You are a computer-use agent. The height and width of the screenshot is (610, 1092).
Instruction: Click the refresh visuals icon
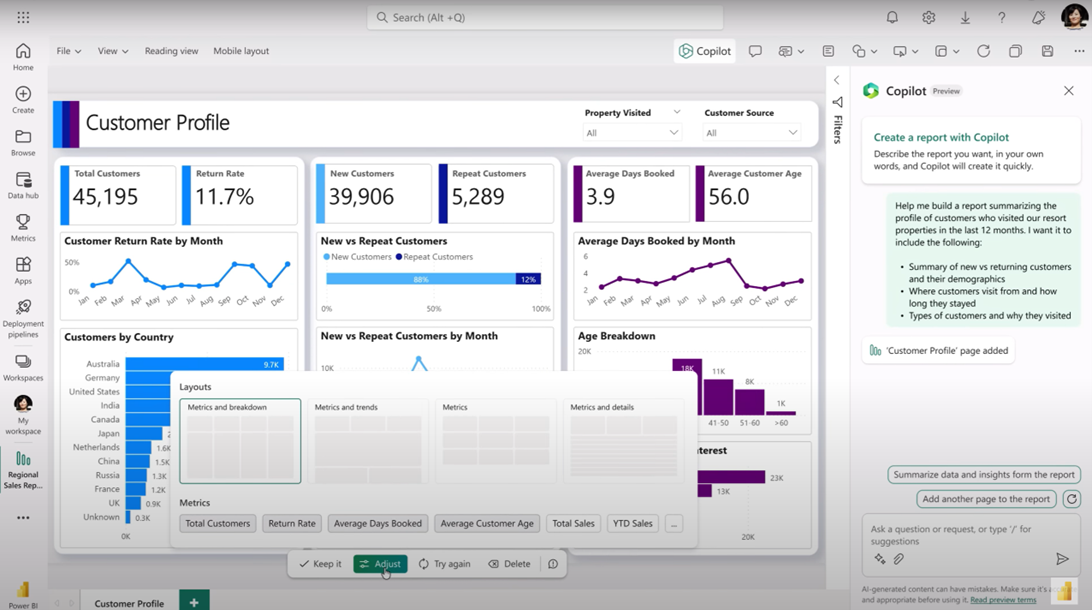pyautogui.click(x=983, y=51)
